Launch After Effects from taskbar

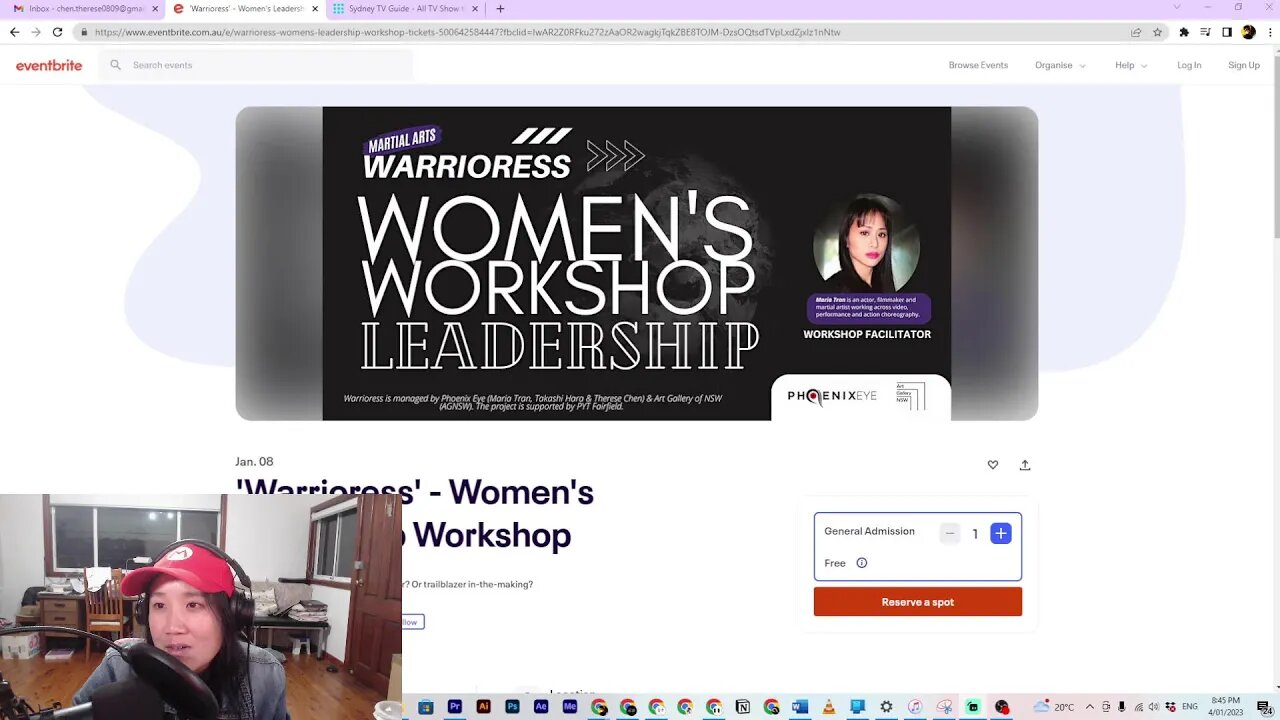pyautogui.click(x=541, y=707)
